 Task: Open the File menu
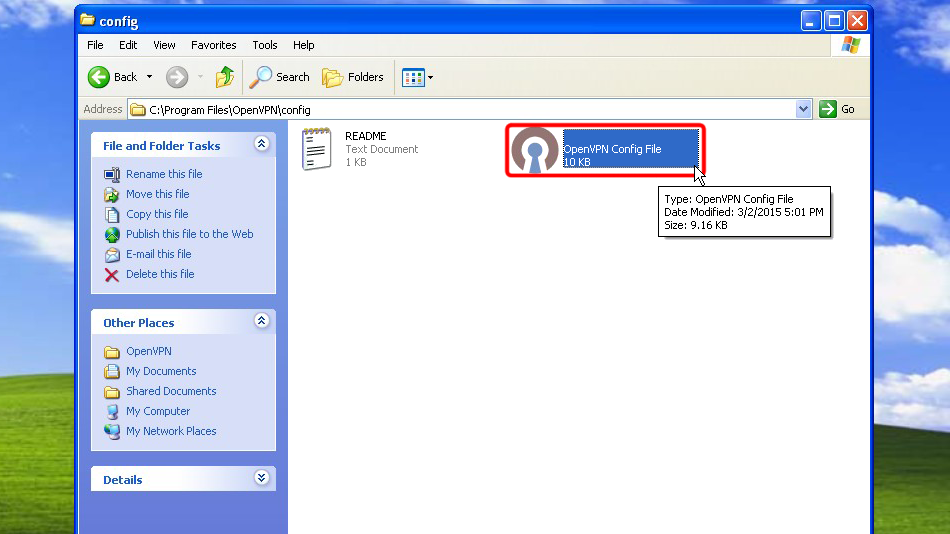pos(95,45)
